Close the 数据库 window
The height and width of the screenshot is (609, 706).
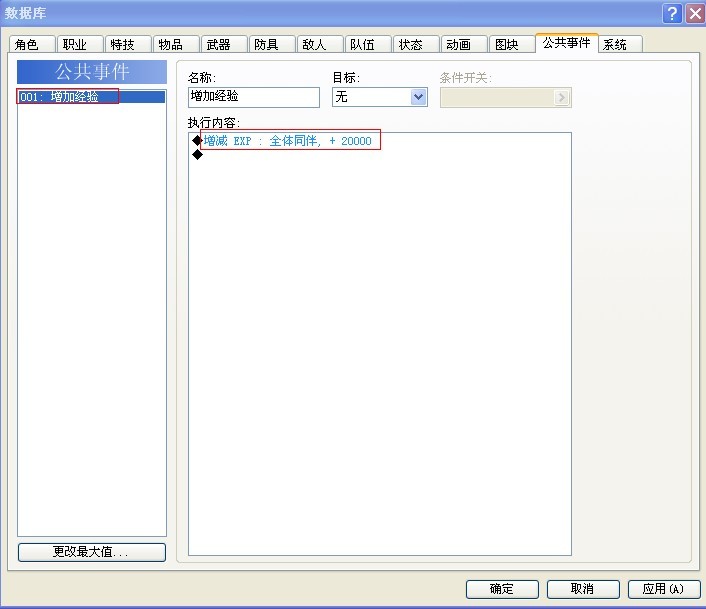(695, 14)
